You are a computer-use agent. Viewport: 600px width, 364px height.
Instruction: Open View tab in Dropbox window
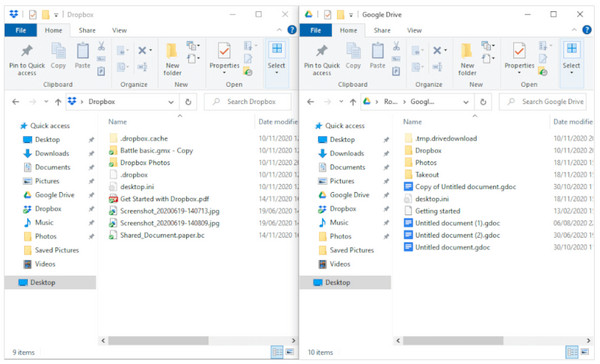click(x=119, y=30)
